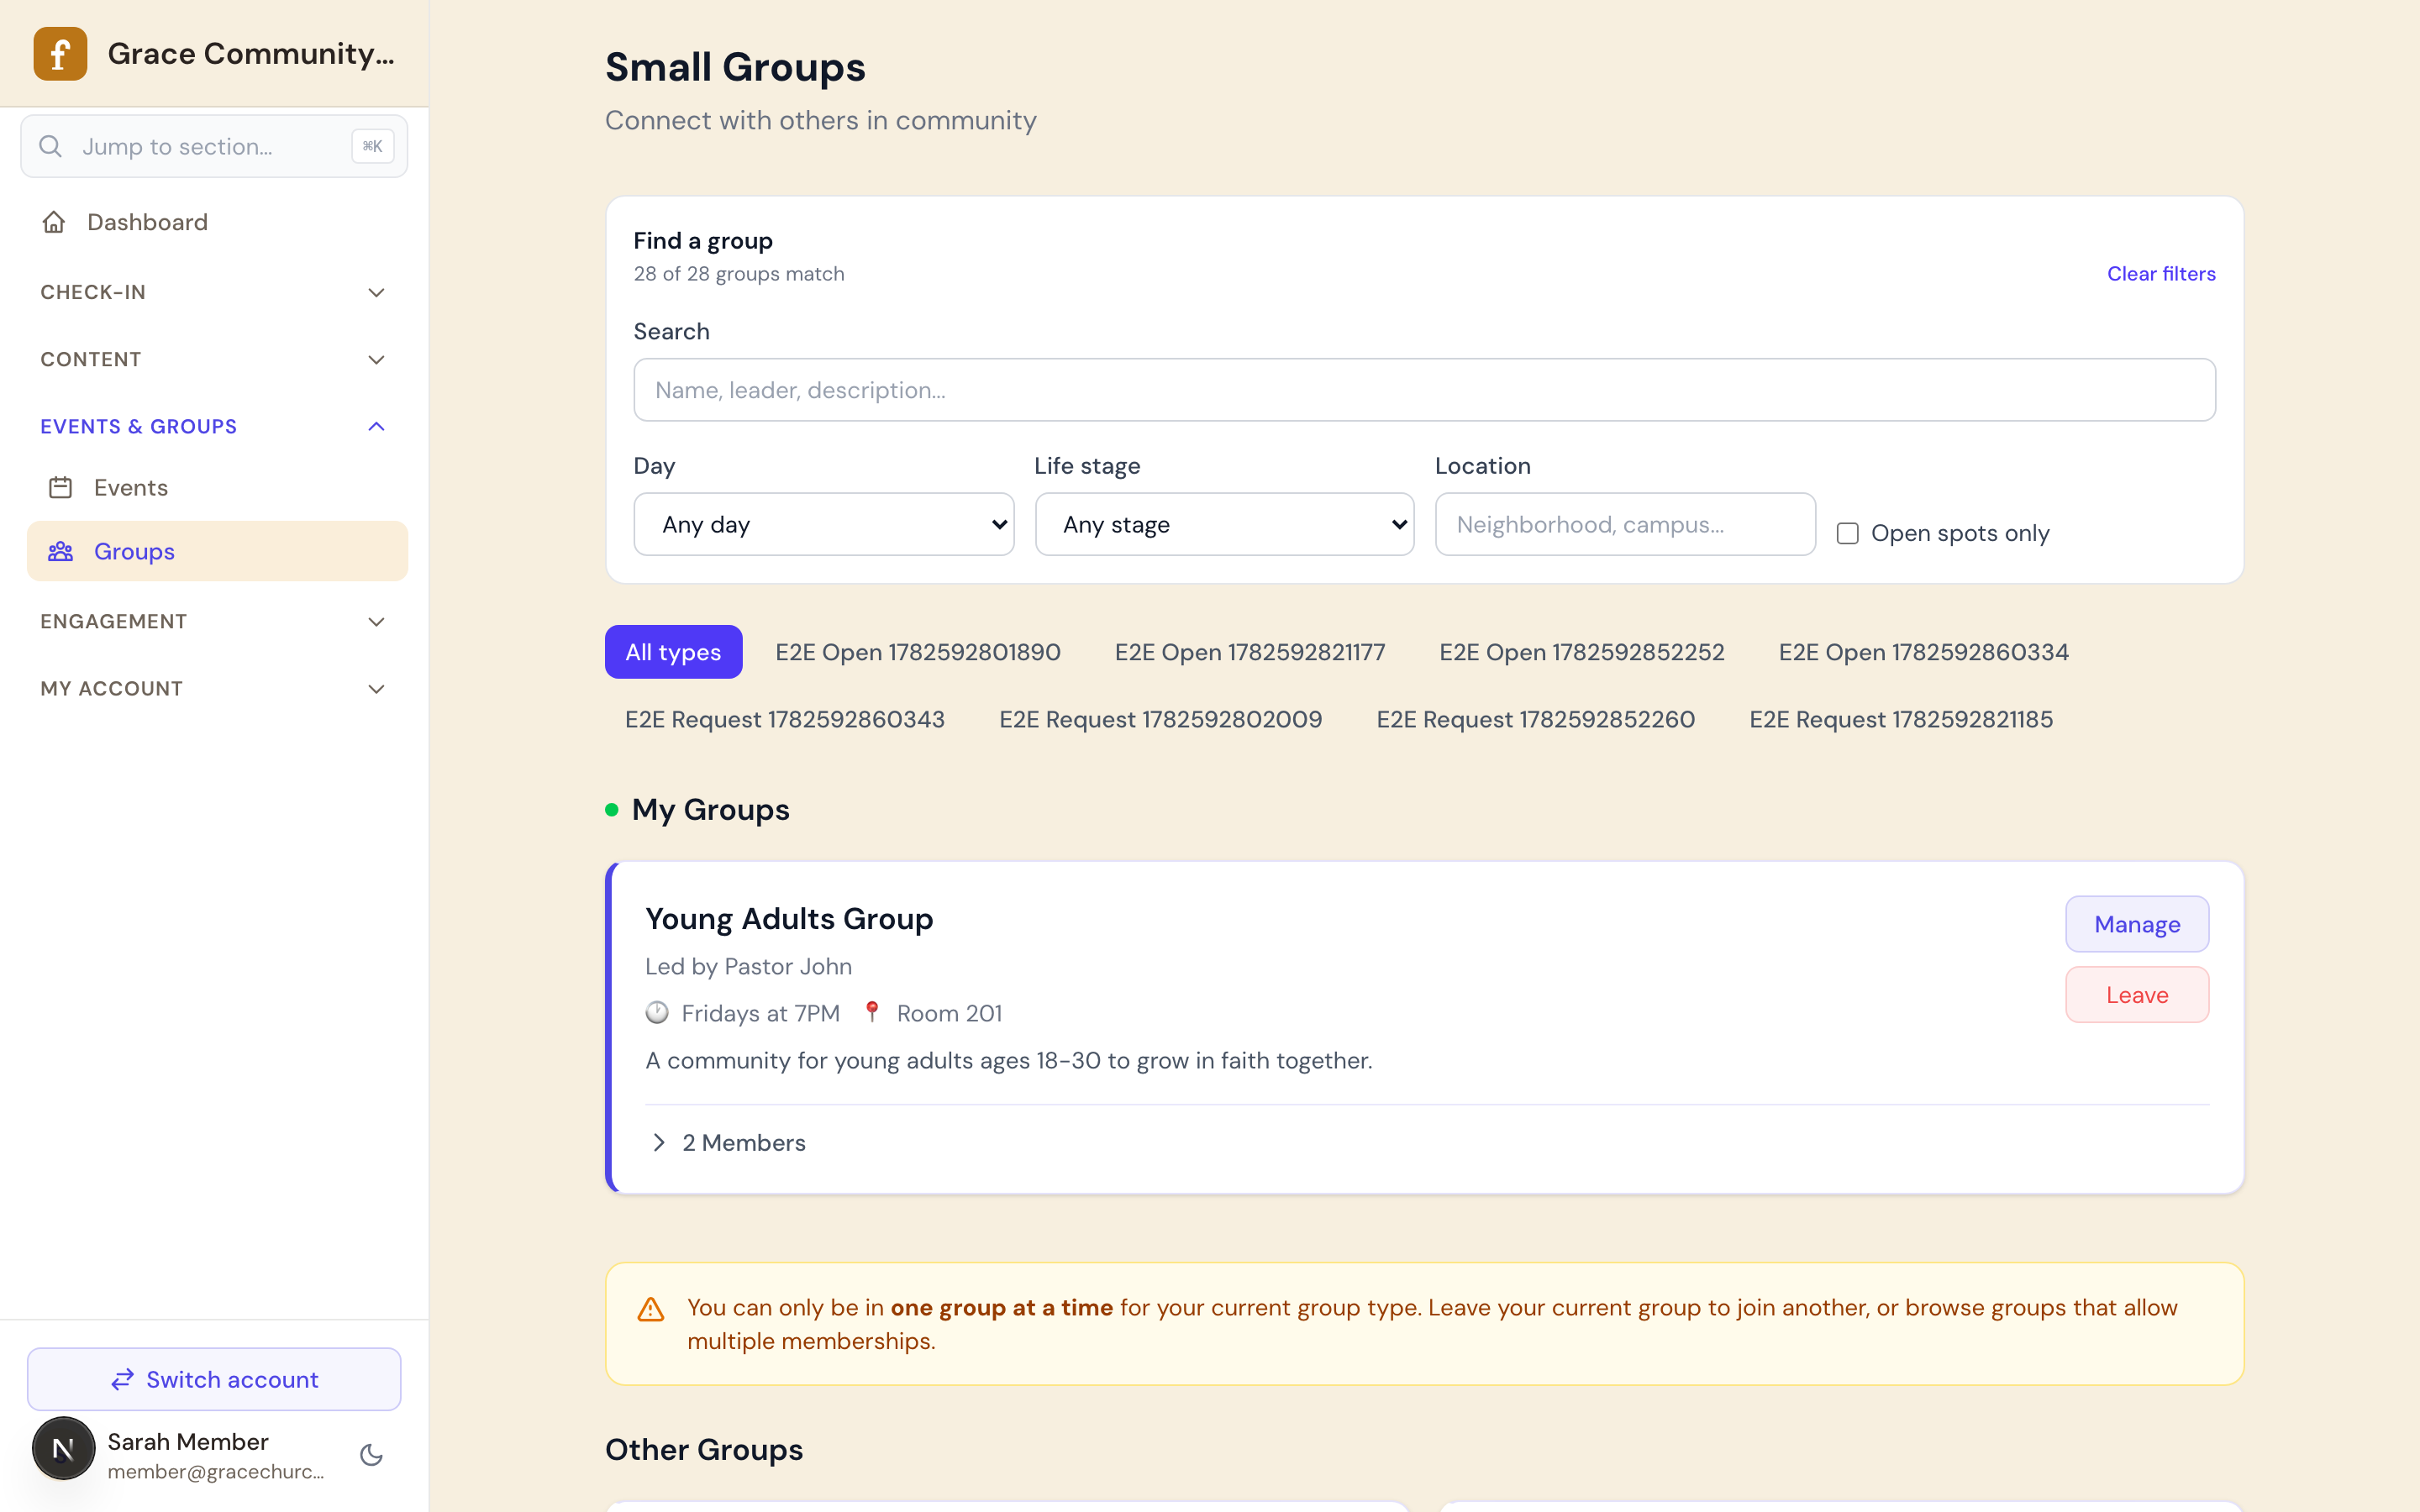Click the Location neighborhood input field
This screenshot has width=2420, height=1512.
tap(1625, 524)
